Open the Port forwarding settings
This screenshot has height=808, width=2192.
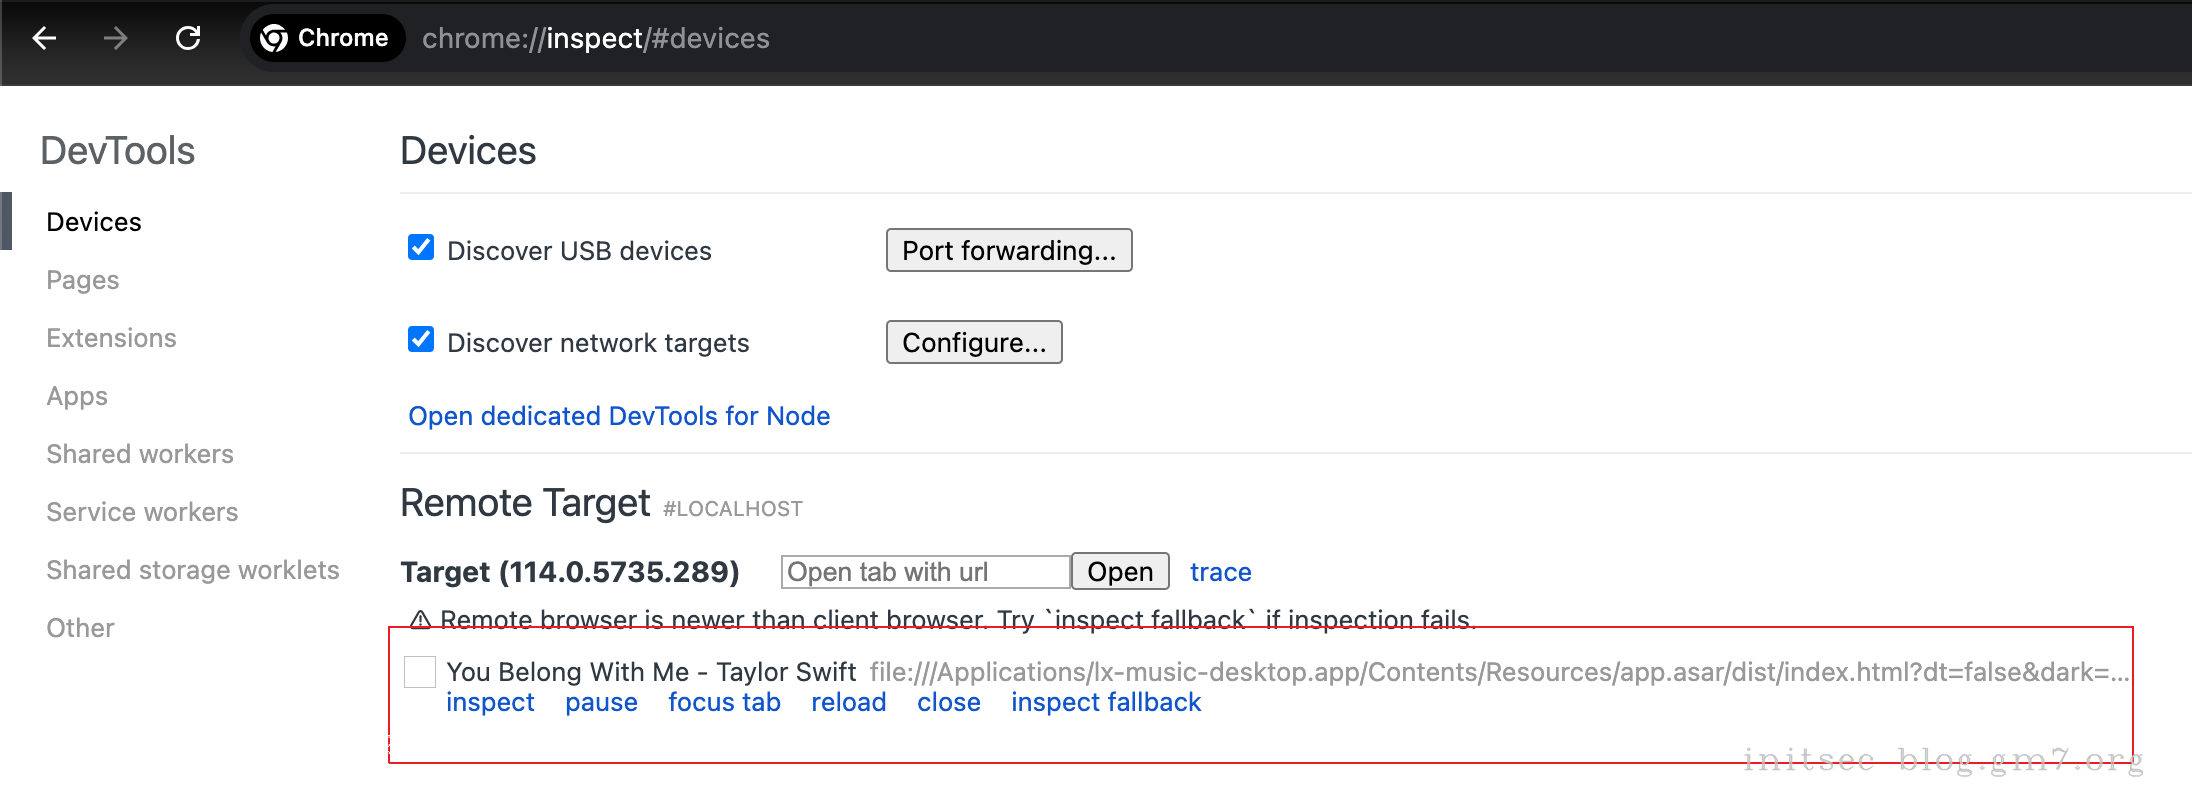1008,250
